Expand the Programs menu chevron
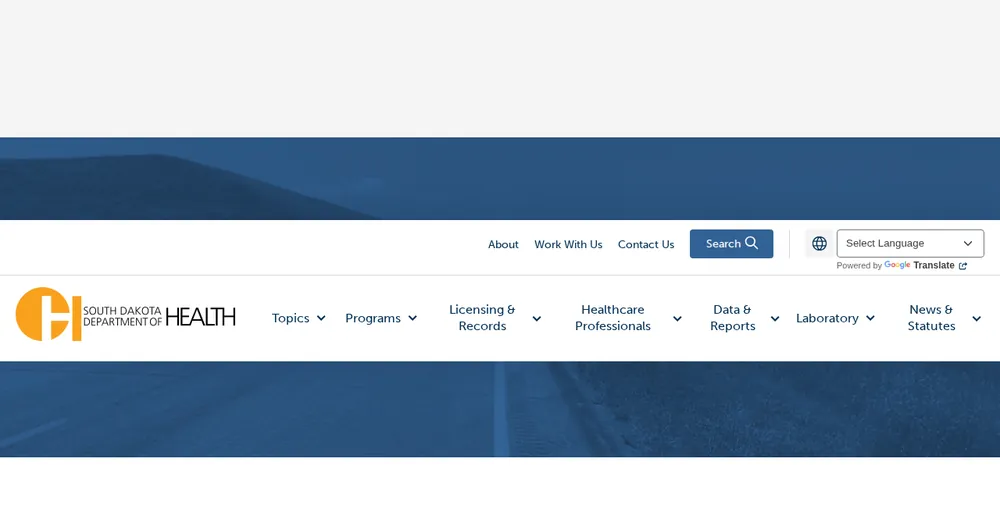The width and height of the screenshot is (1000, 519). click(413, 318)
